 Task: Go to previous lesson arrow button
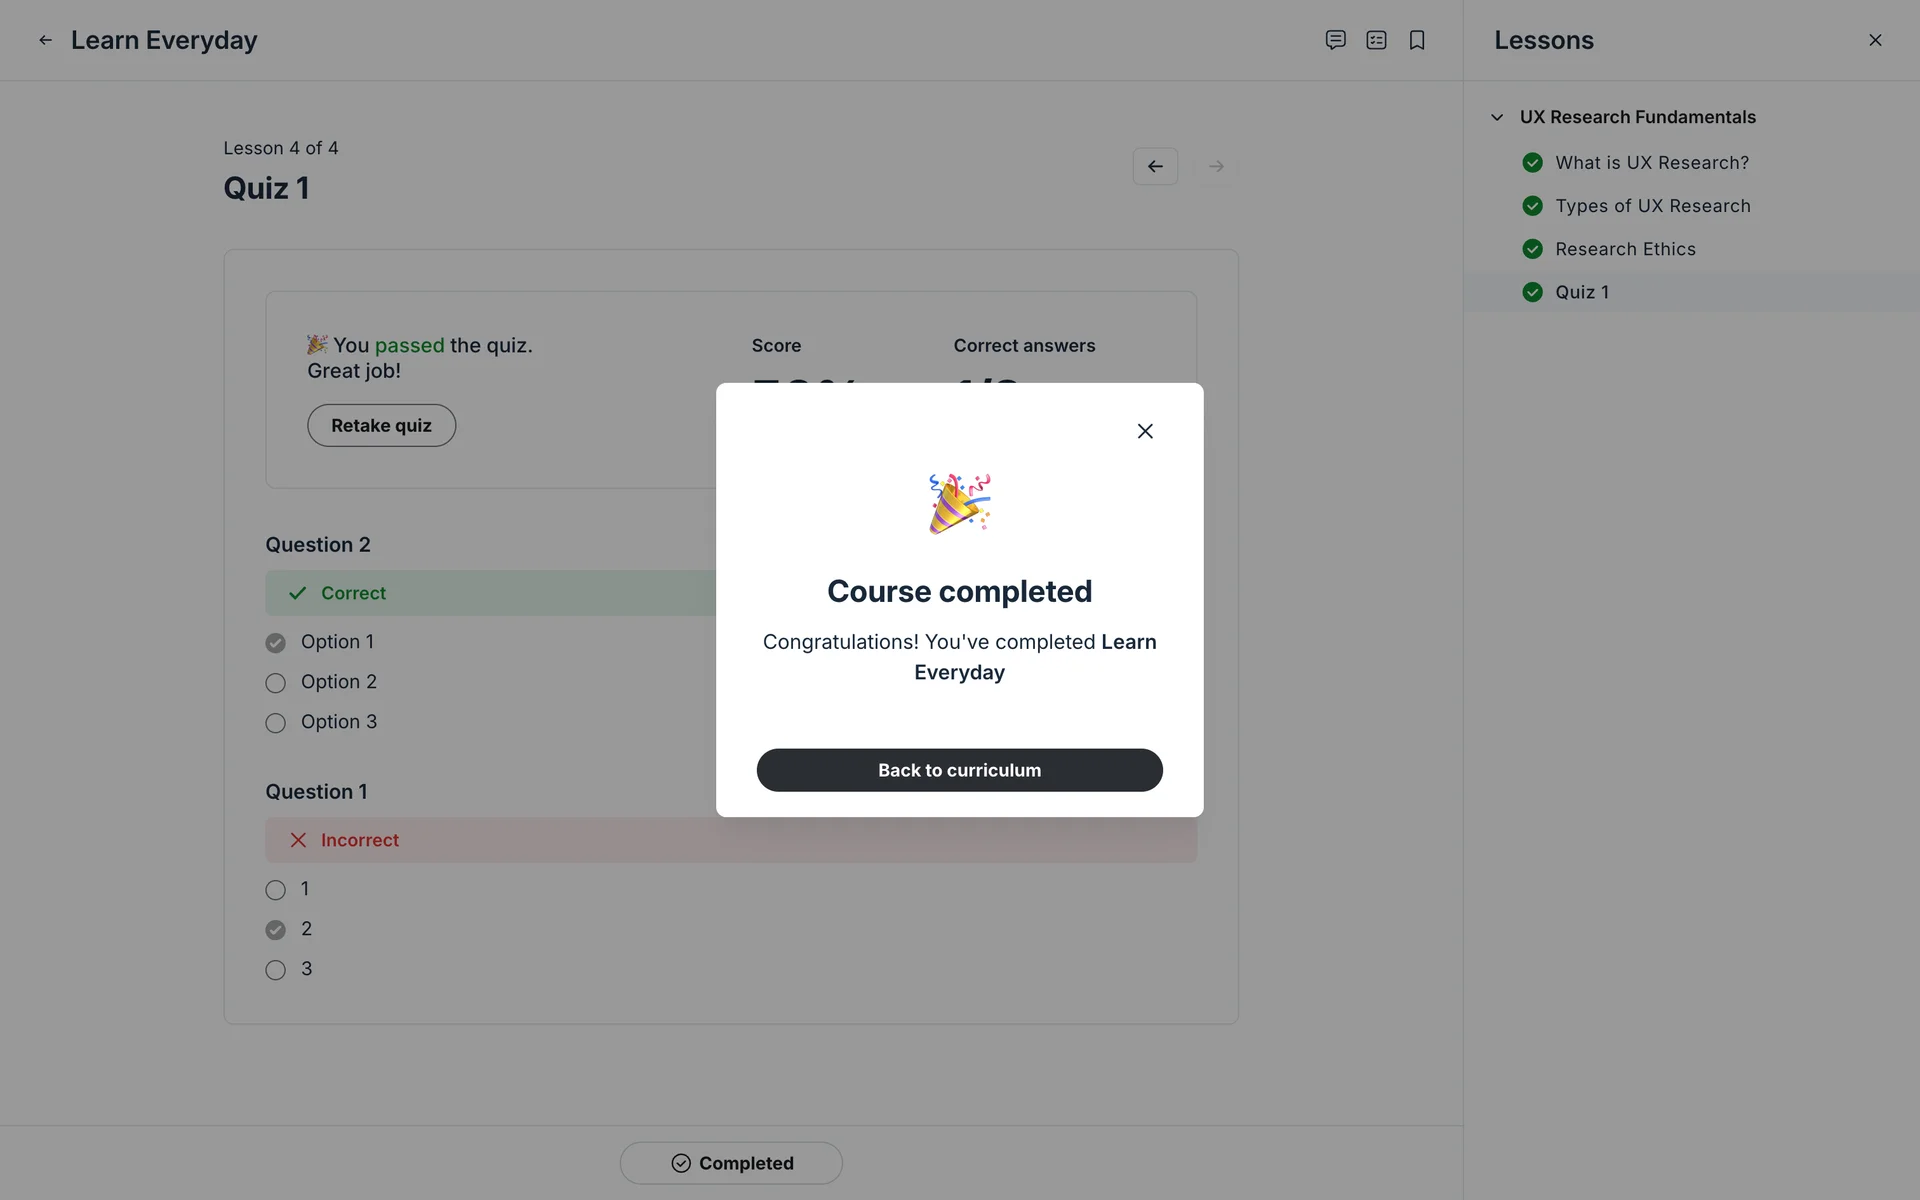1155,166
